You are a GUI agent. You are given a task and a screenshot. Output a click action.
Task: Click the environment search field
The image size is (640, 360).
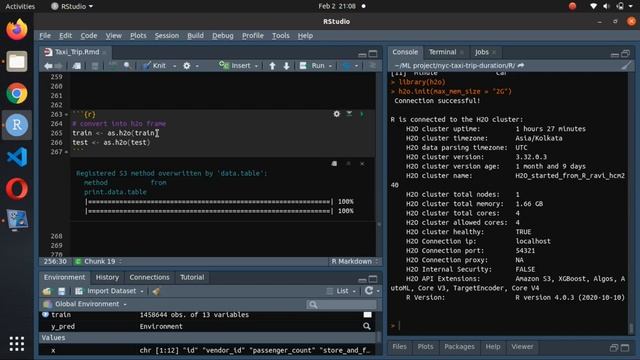tap(342, 304)
